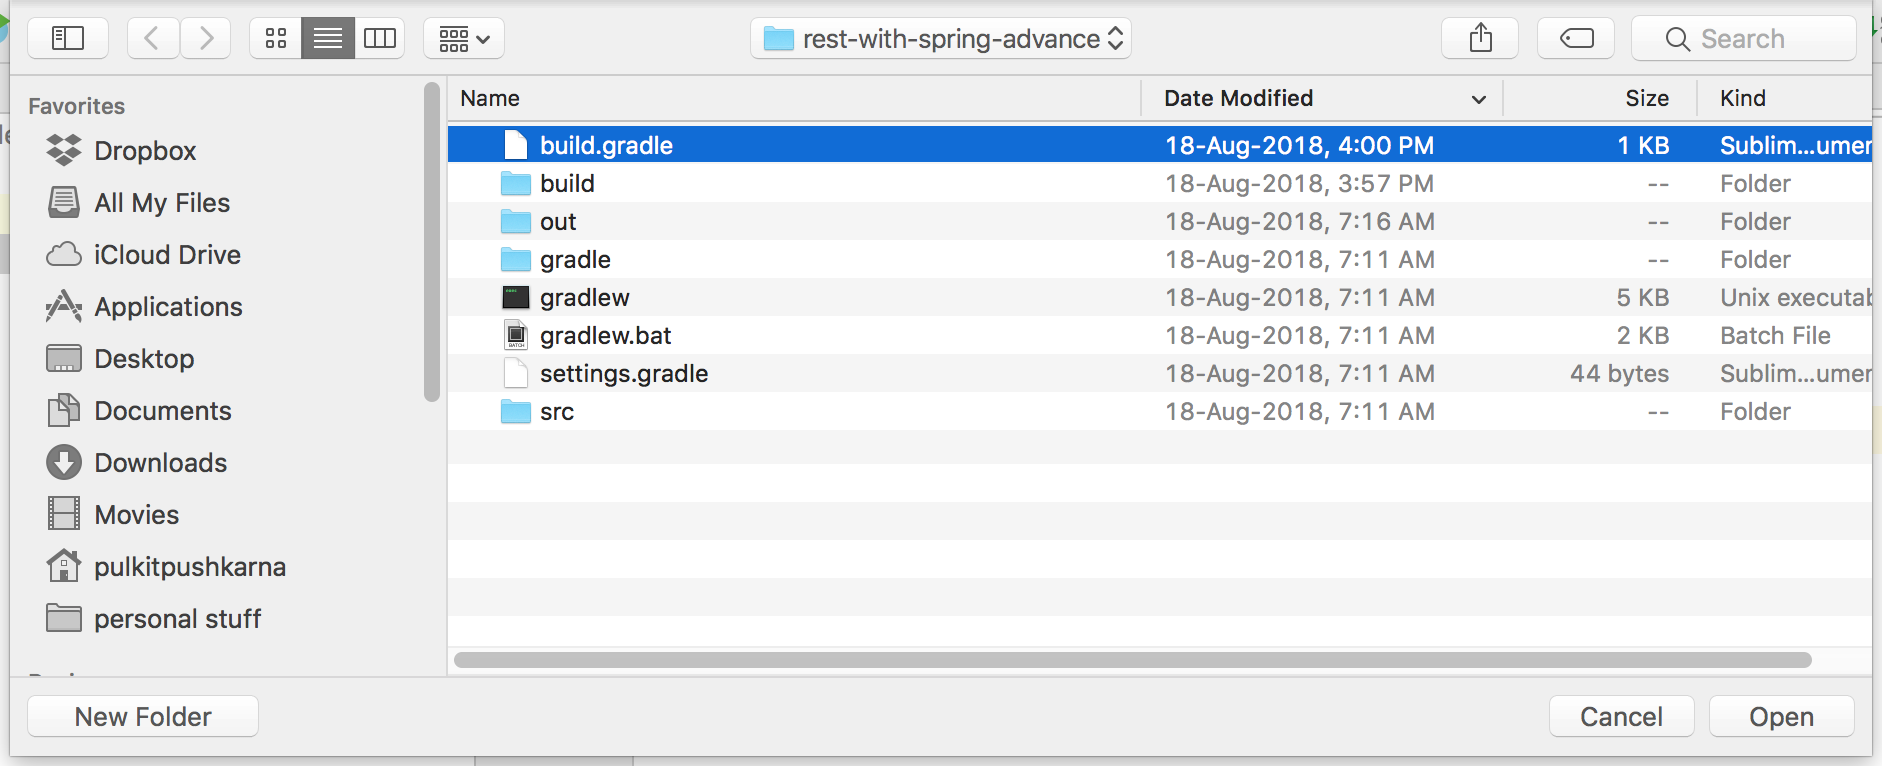Select Movies in the sidebar

coord(113,514)
